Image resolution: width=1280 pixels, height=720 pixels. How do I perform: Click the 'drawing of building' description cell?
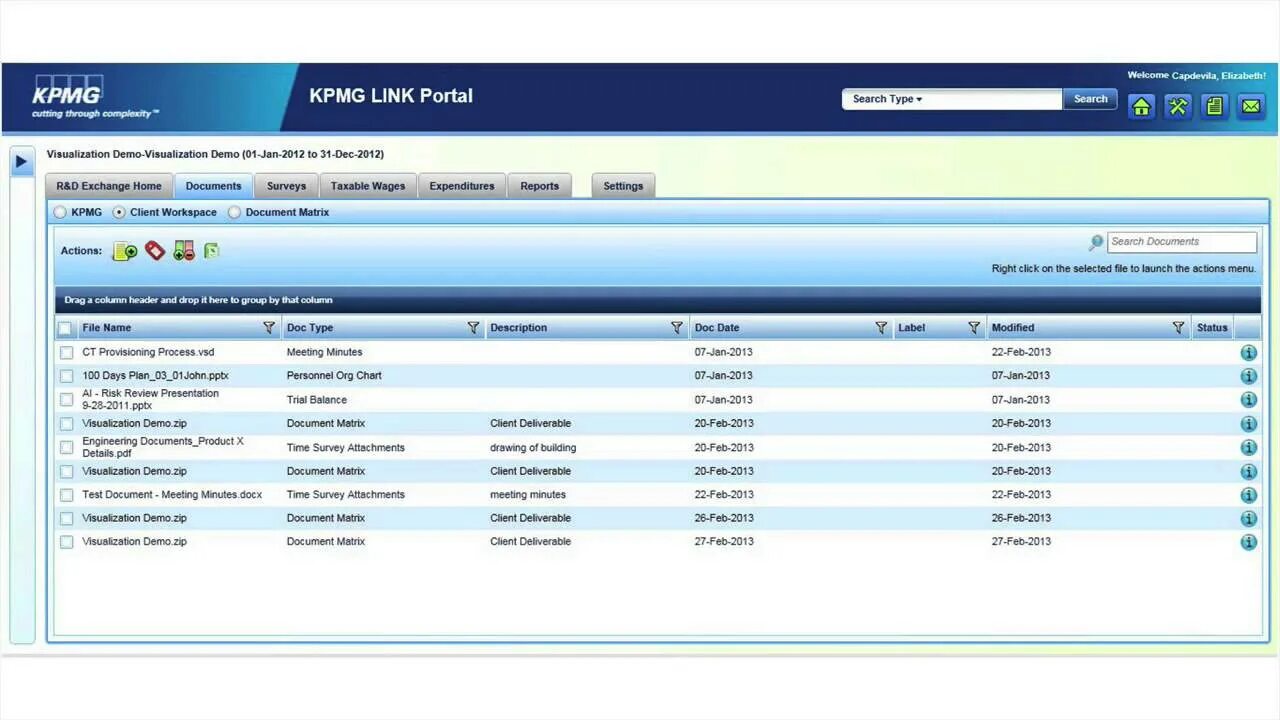tap(533, 448)
